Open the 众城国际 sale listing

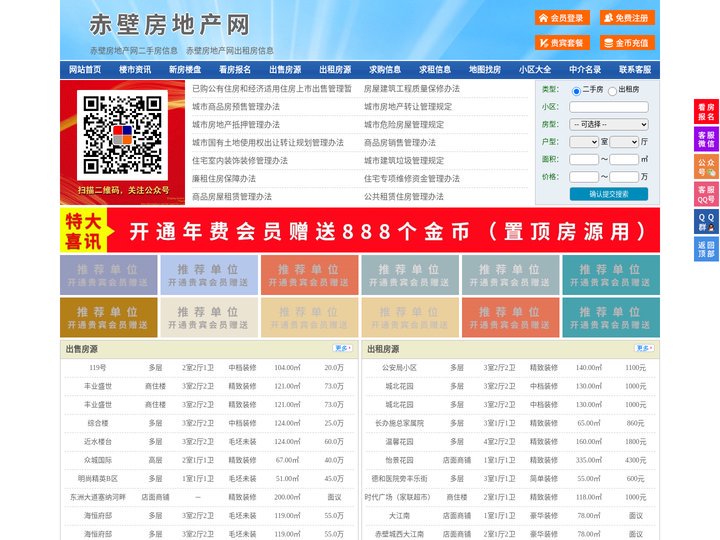click(x=98, y=460)
